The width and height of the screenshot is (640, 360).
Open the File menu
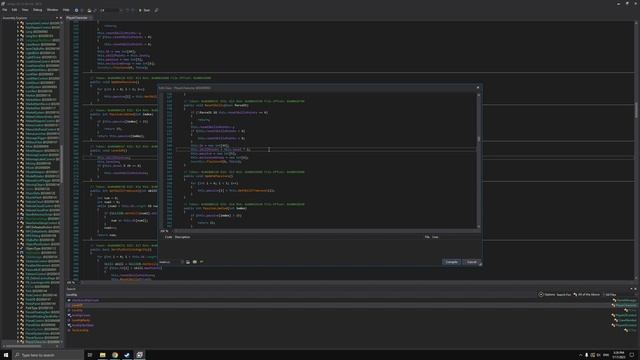click(4, 10)
